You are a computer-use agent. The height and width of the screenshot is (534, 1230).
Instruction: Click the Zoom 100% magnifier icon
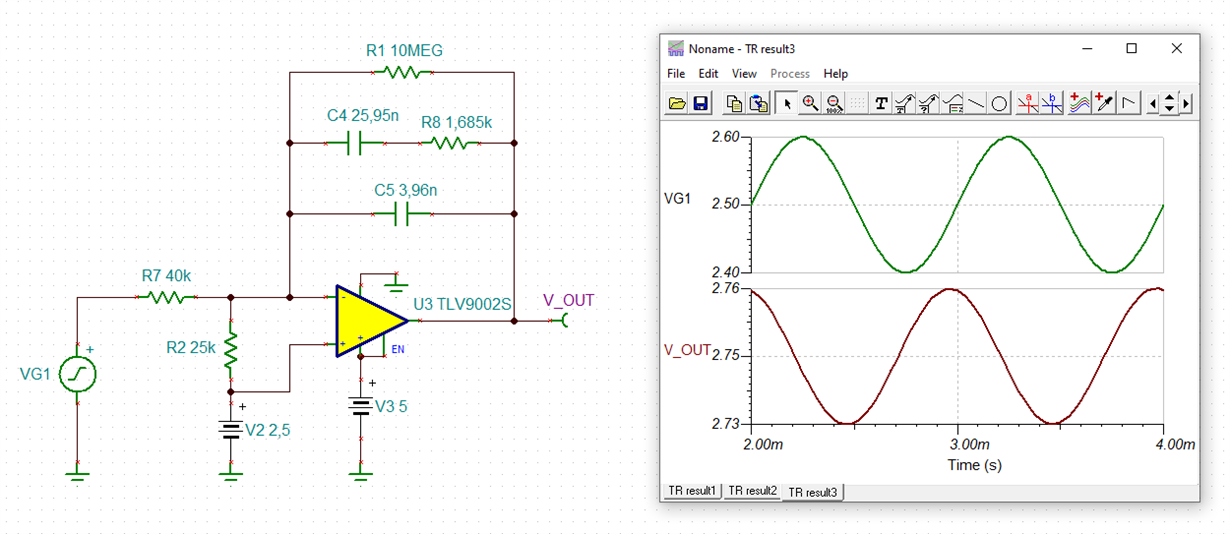(x=834, y=103)
